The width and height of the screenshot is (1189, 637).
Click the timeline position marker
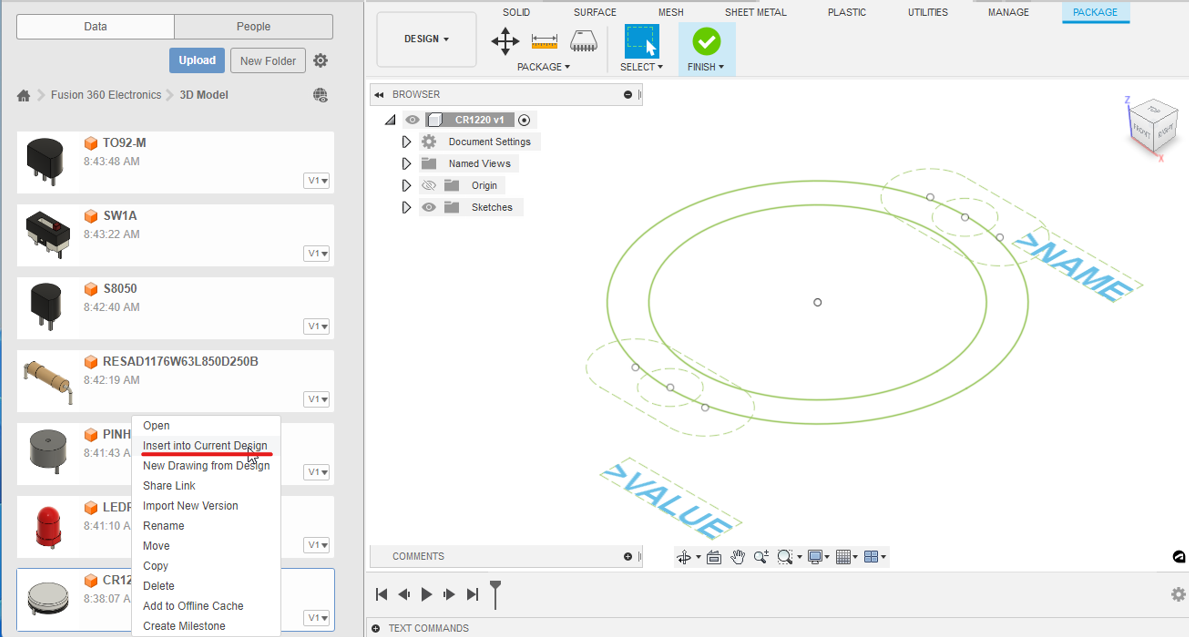(495, 595)
